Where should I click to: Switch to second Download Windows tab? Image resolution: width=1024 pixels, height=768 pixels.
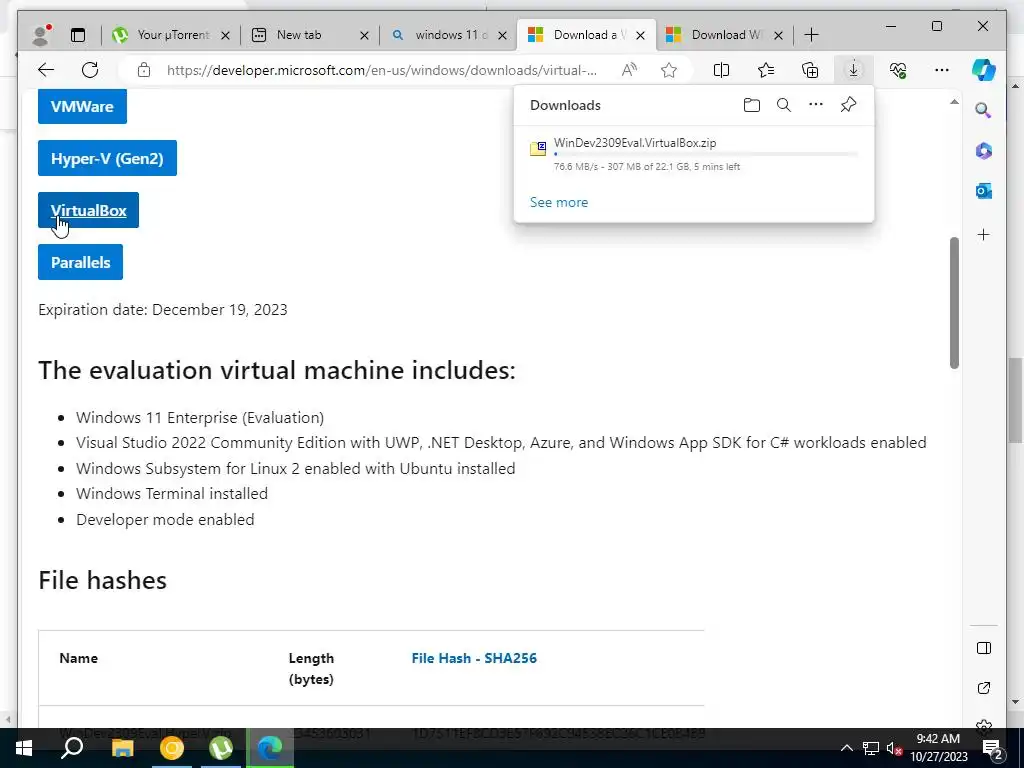click(717, 35)
